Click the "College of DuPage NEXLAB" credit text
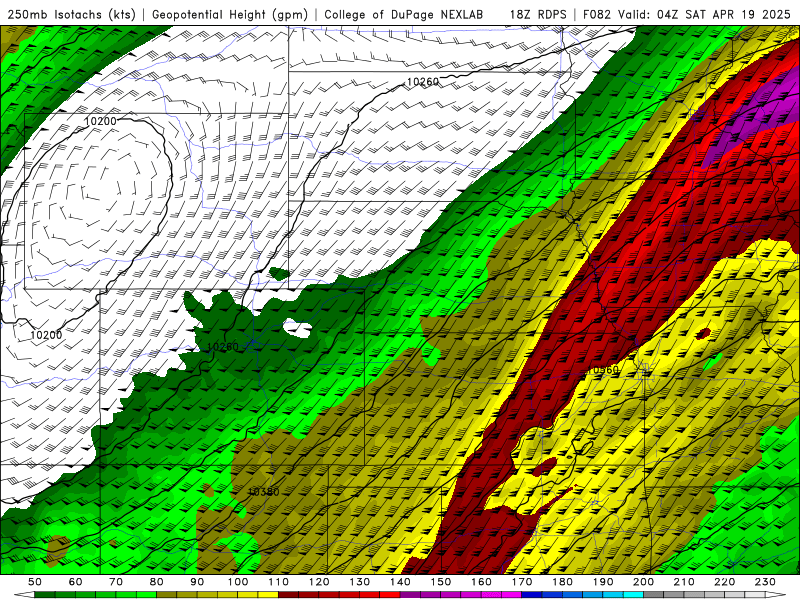 coord(403,14)
